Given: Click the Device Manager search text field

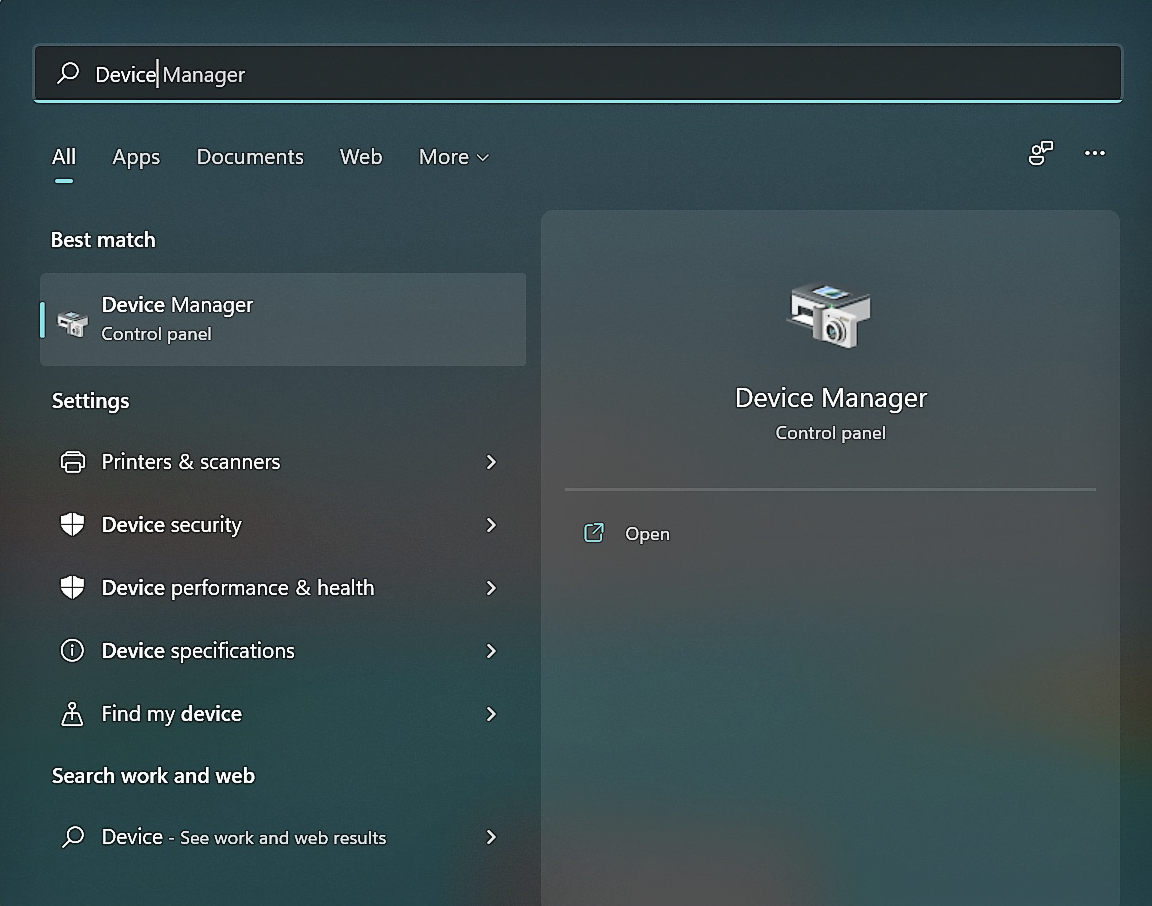Looking at the screenshot, I should [x=577, y=73].
